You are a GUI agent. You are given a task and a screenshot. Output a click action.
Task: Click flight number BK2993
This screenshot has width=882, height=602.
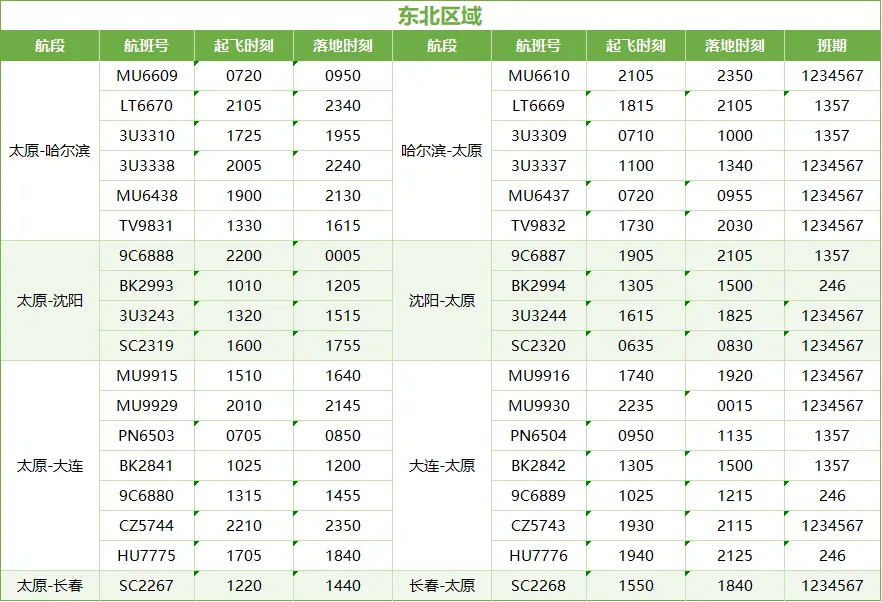pos(147,286)
